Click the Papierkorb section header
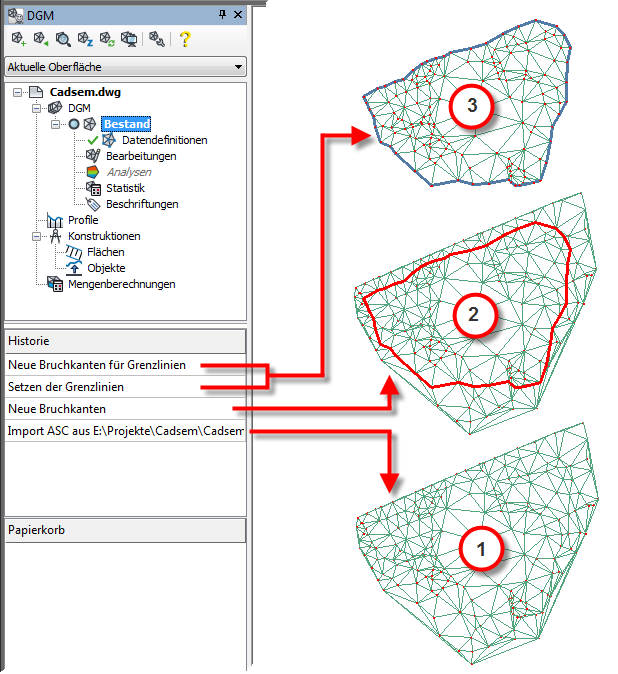 click(125, 529)
